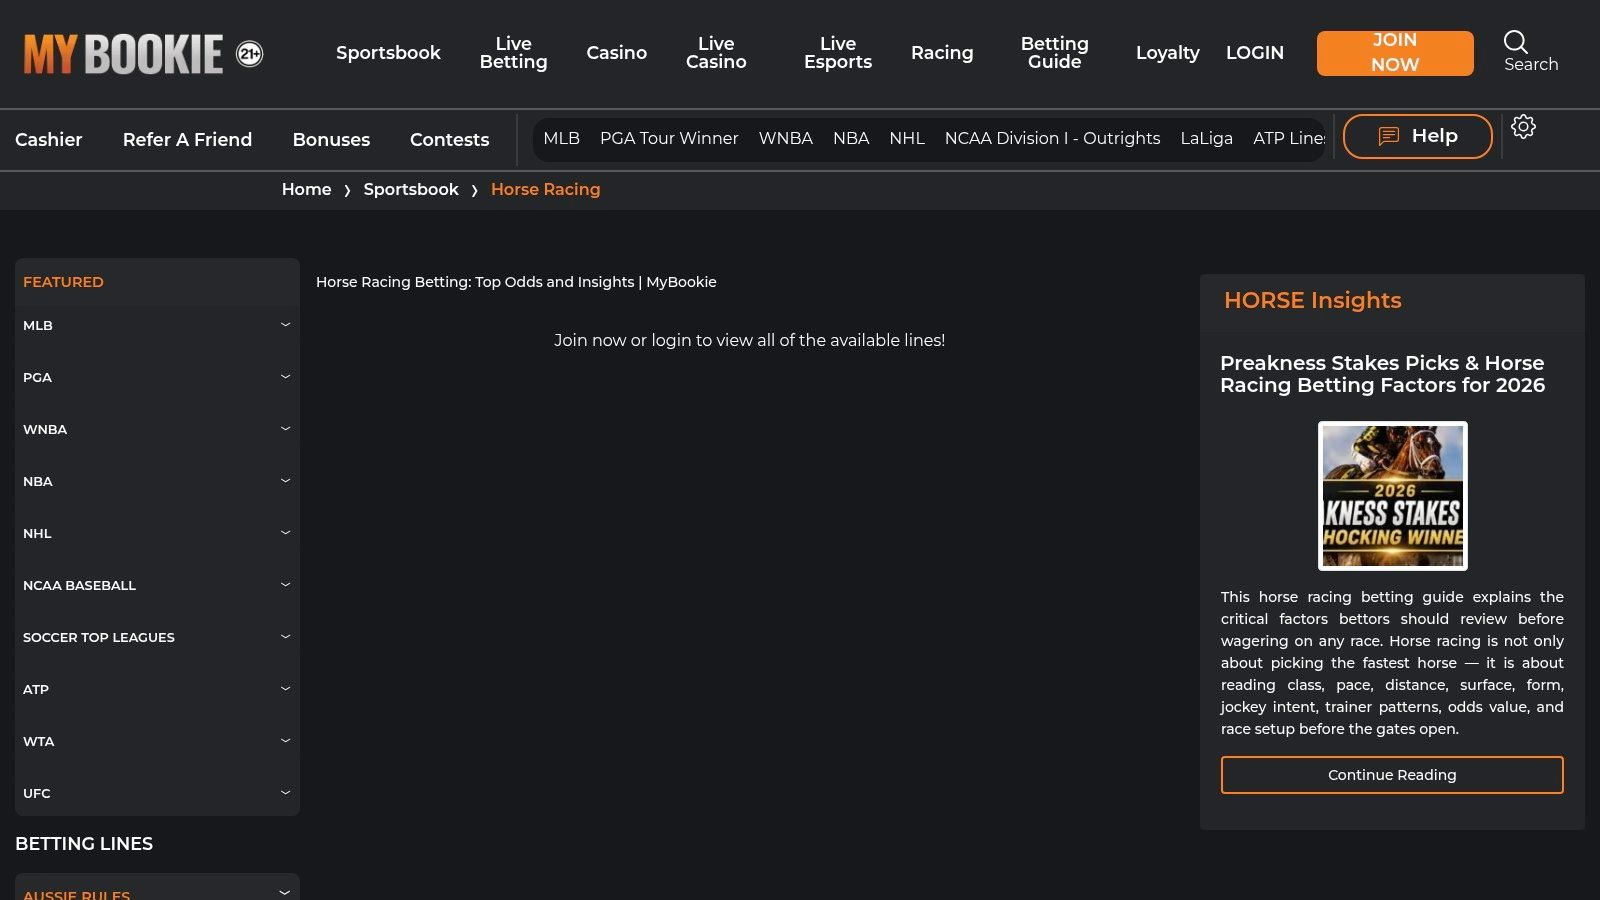Go to Home breadcrumb
The height and width of the screenshot is (900, 1600).
coord(306,189)
